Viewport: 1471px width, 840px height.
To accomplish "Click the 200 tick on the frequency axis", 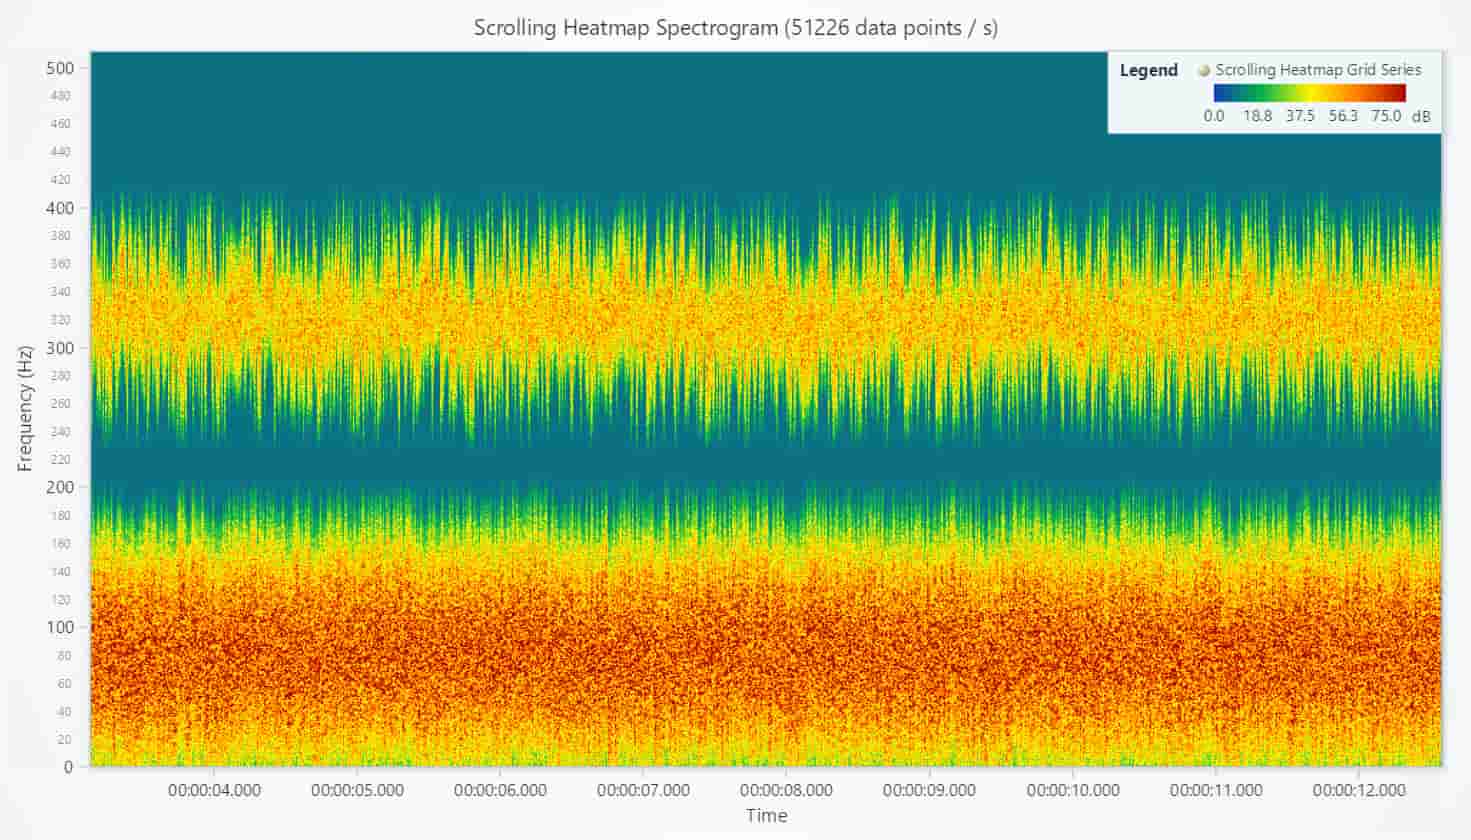I will [x=60, y=487].
